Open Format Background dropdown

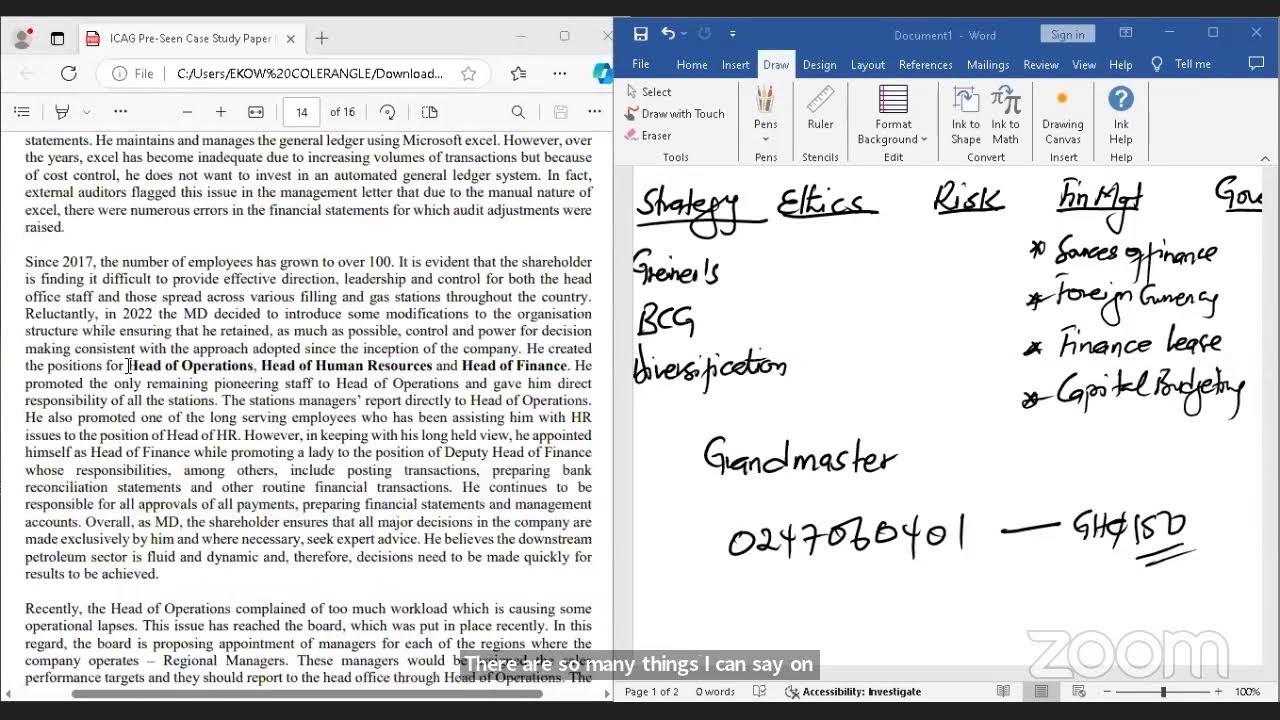click(x=893, y=115)
